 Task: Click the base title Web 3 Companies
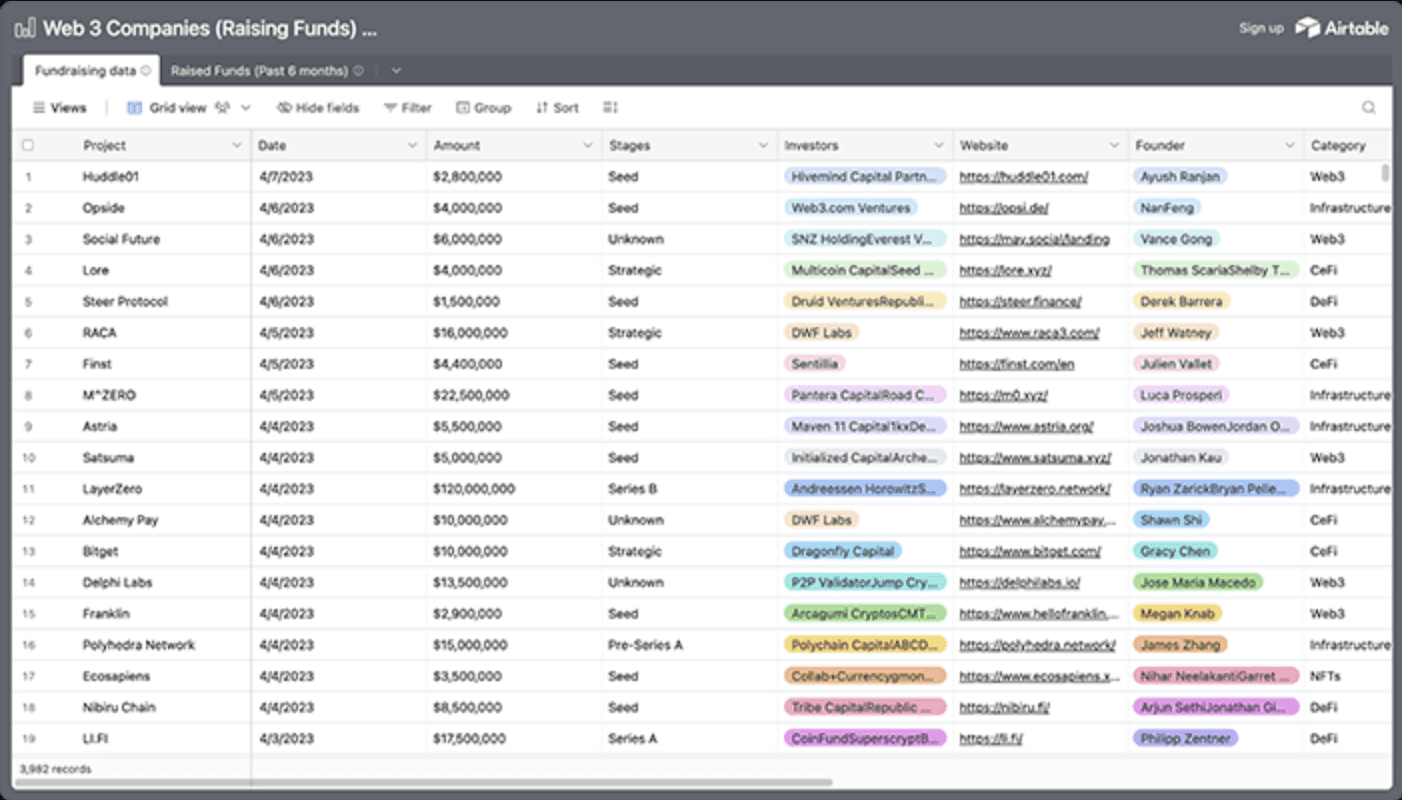210,28
